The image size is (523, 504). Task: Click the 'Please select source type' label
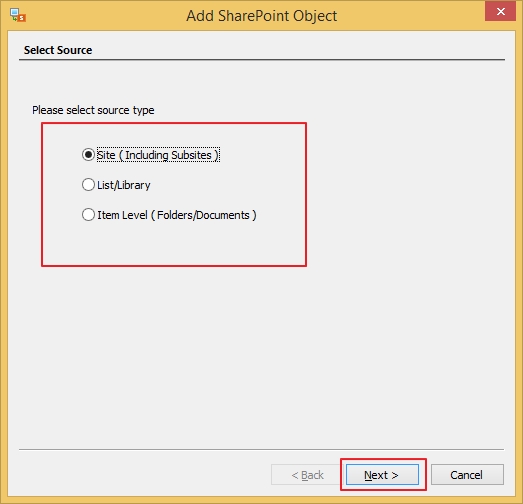(93, 110)
